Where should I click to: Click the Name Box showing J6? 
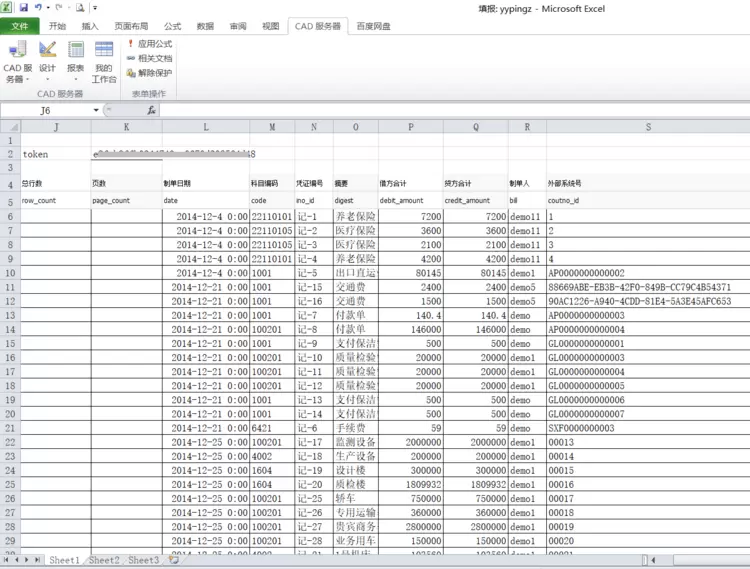click(x=46, y=110)
